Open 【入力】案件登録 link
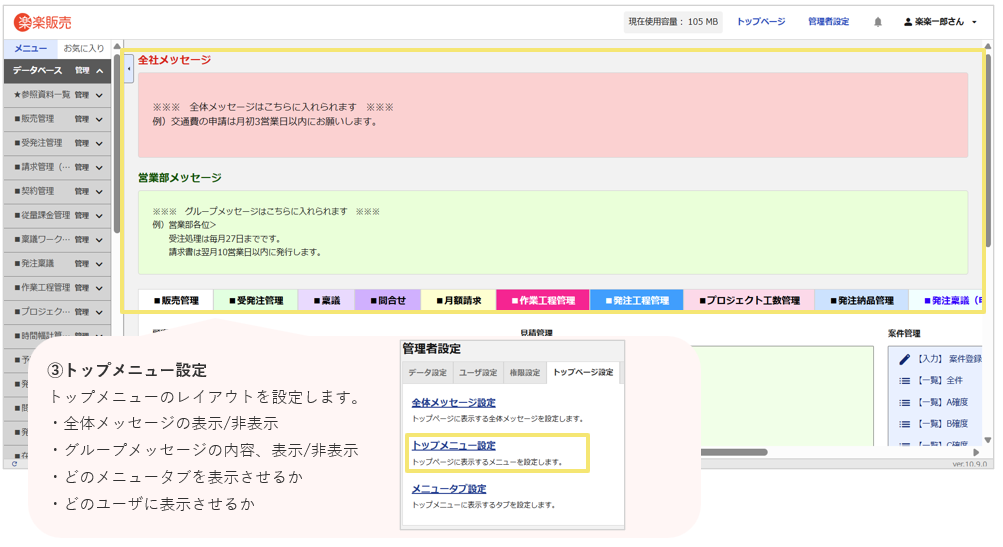 coord(950,360)
